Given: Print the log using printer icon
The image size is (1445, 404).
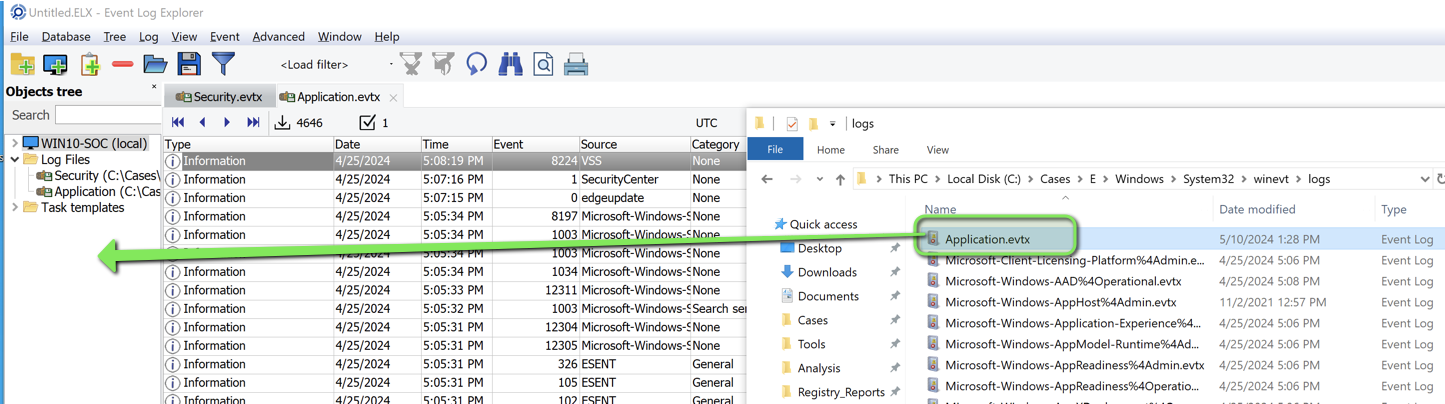Looking at the screenshot, I should click(576, 65).
